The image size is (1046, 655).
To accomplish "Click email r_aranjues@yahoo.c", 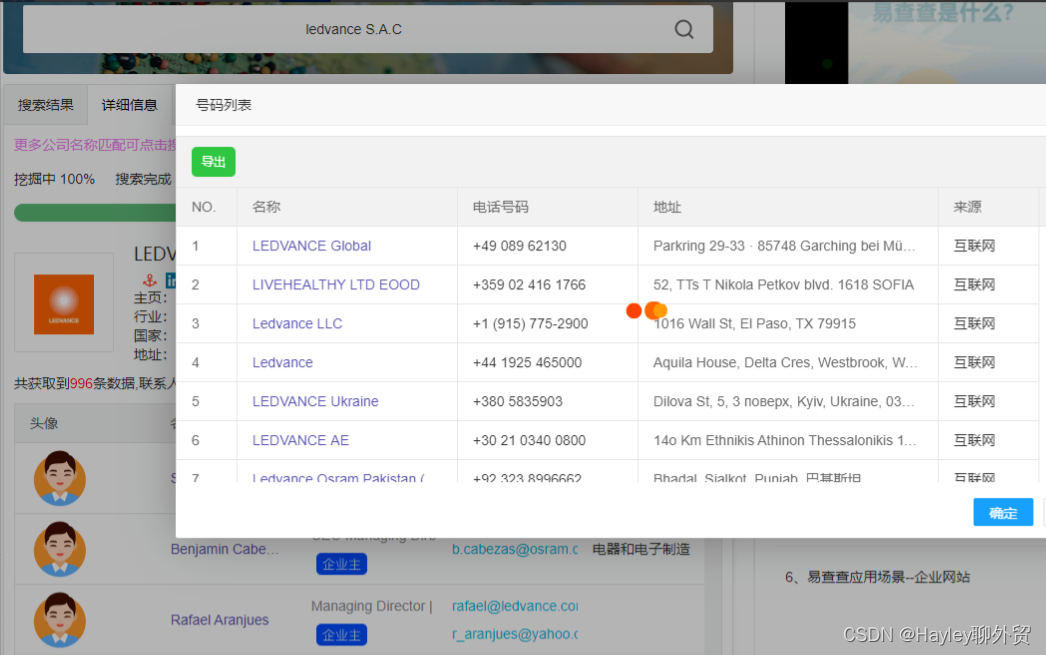I will tap(515, 634).
